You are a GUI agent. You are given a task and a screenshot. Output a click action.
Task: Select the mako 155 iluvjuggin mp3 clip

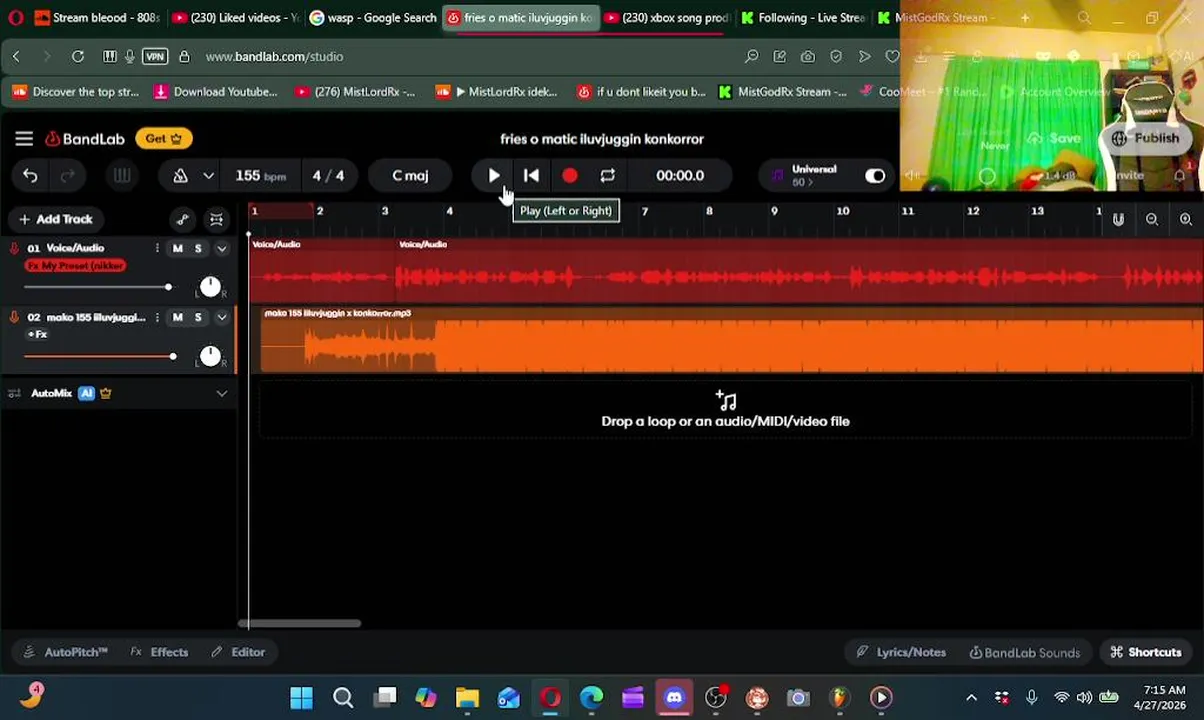click(x=731, y=341)
